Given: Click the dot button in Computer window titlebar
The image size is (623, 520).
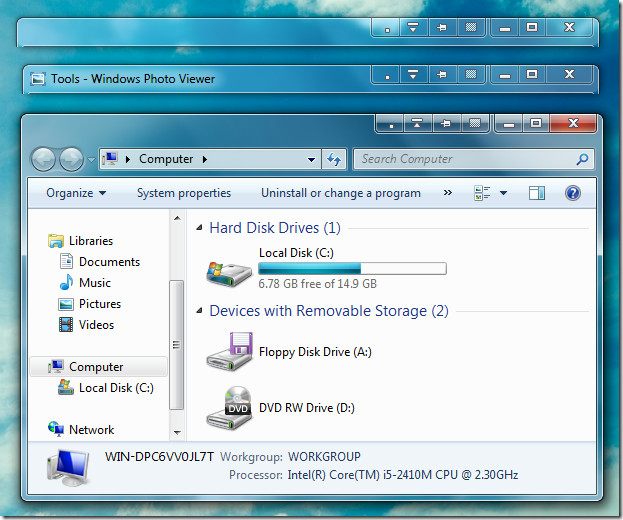Looking at the screenshot, I should (x=391, y=124).
